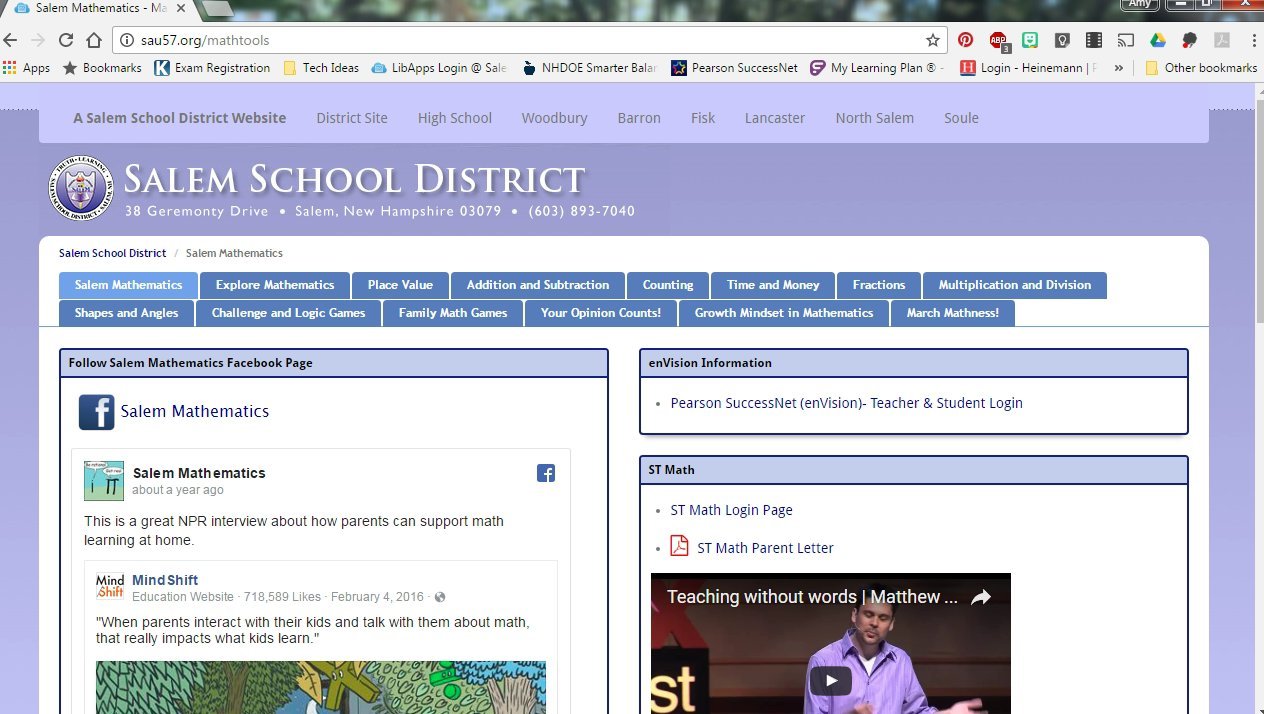Go to the browser home page icon
1264x714 pixels.
(x=94, y=41)
